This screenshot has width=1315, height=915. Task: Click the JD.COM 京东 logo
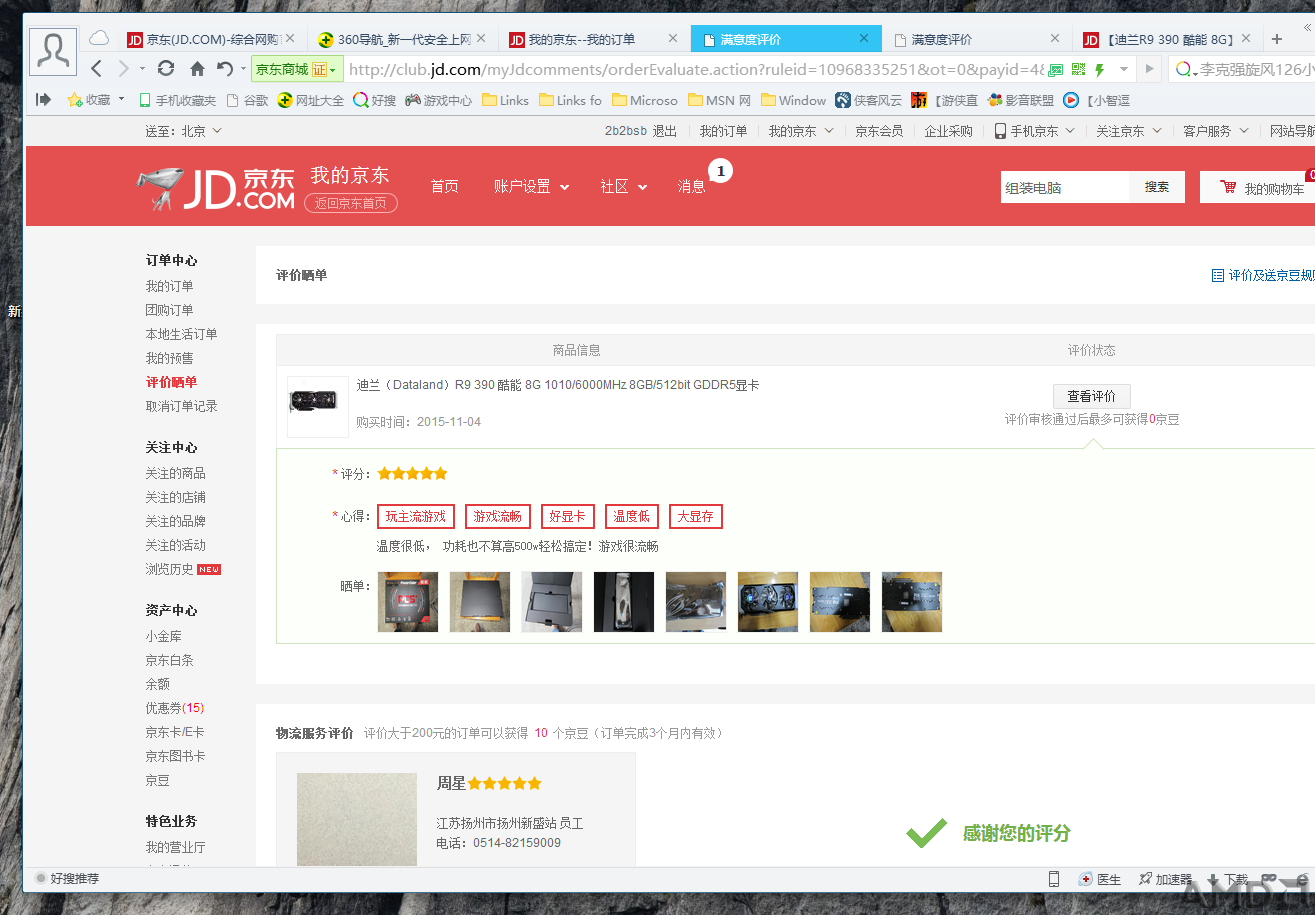216,187
